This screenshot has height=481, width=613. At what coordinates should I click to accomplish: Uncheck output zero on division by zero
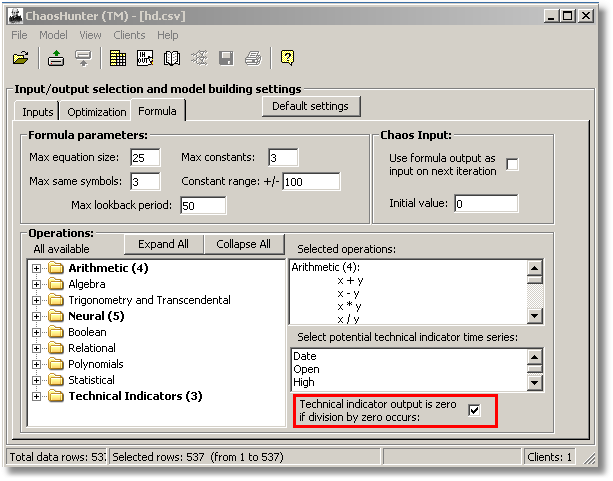(474, 410)
